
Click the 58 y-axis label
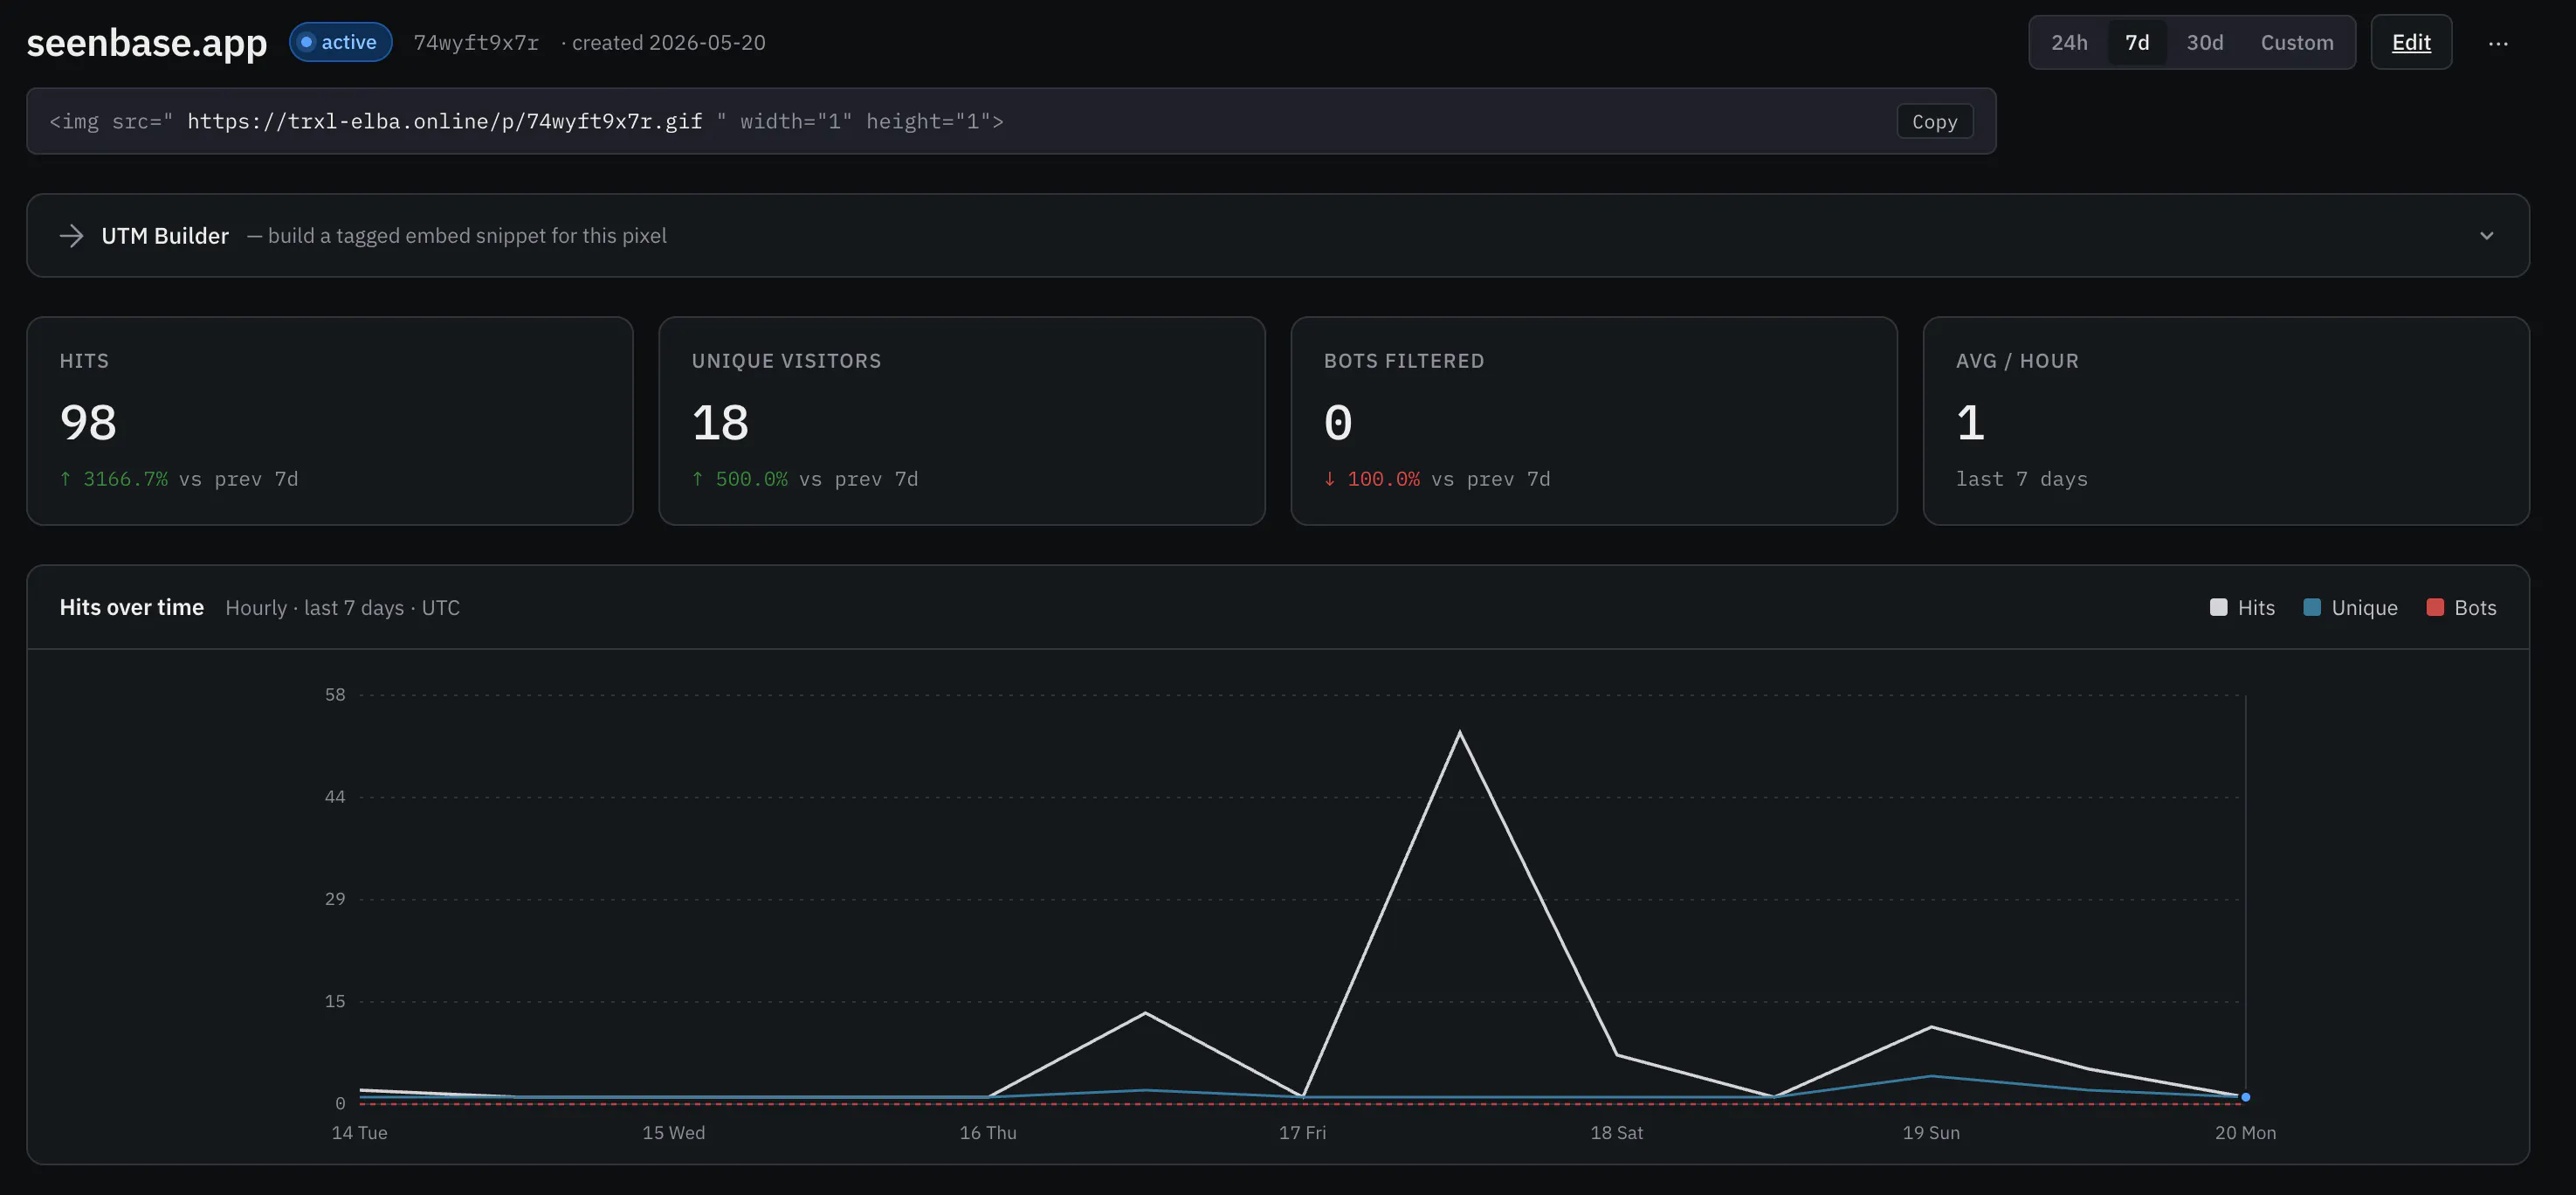coord(335,695)
